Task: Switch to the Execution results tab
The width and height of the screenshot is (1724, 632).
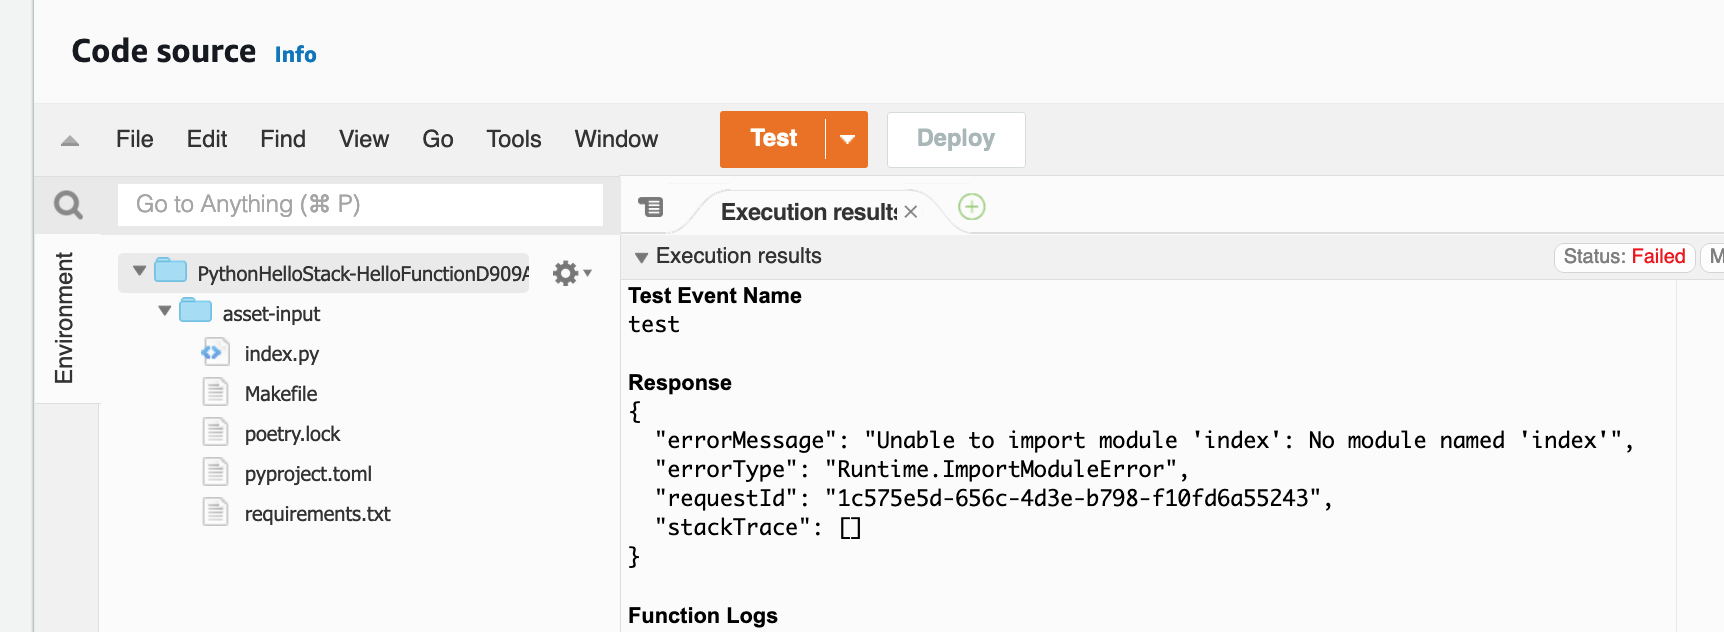Action: [x=808, y=212]
